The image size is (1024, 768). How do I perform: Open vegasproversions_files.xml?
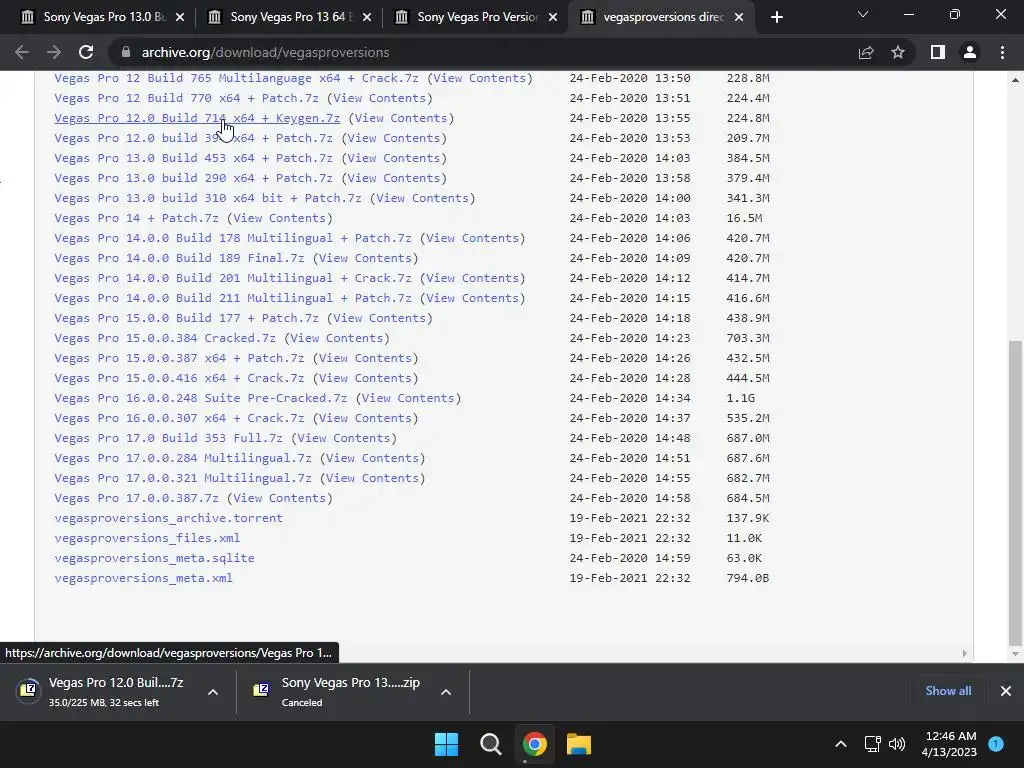click(x=147, y=538)
